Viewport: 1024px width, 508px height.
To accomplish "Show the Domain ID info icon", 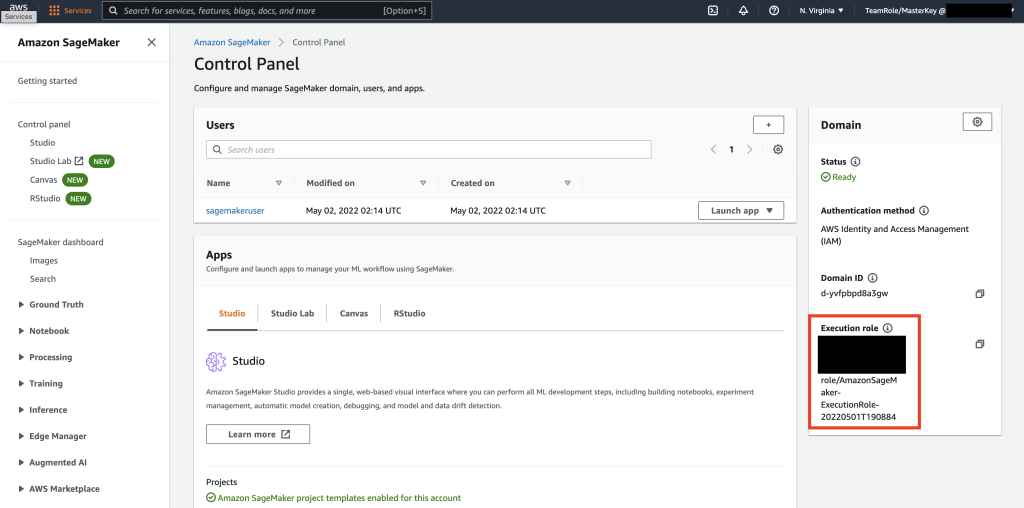I will tap(872, 278).
